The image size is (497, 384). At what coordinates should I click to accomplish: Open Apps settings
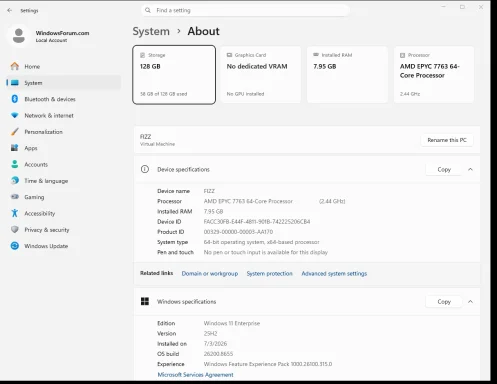pos(63,148)
